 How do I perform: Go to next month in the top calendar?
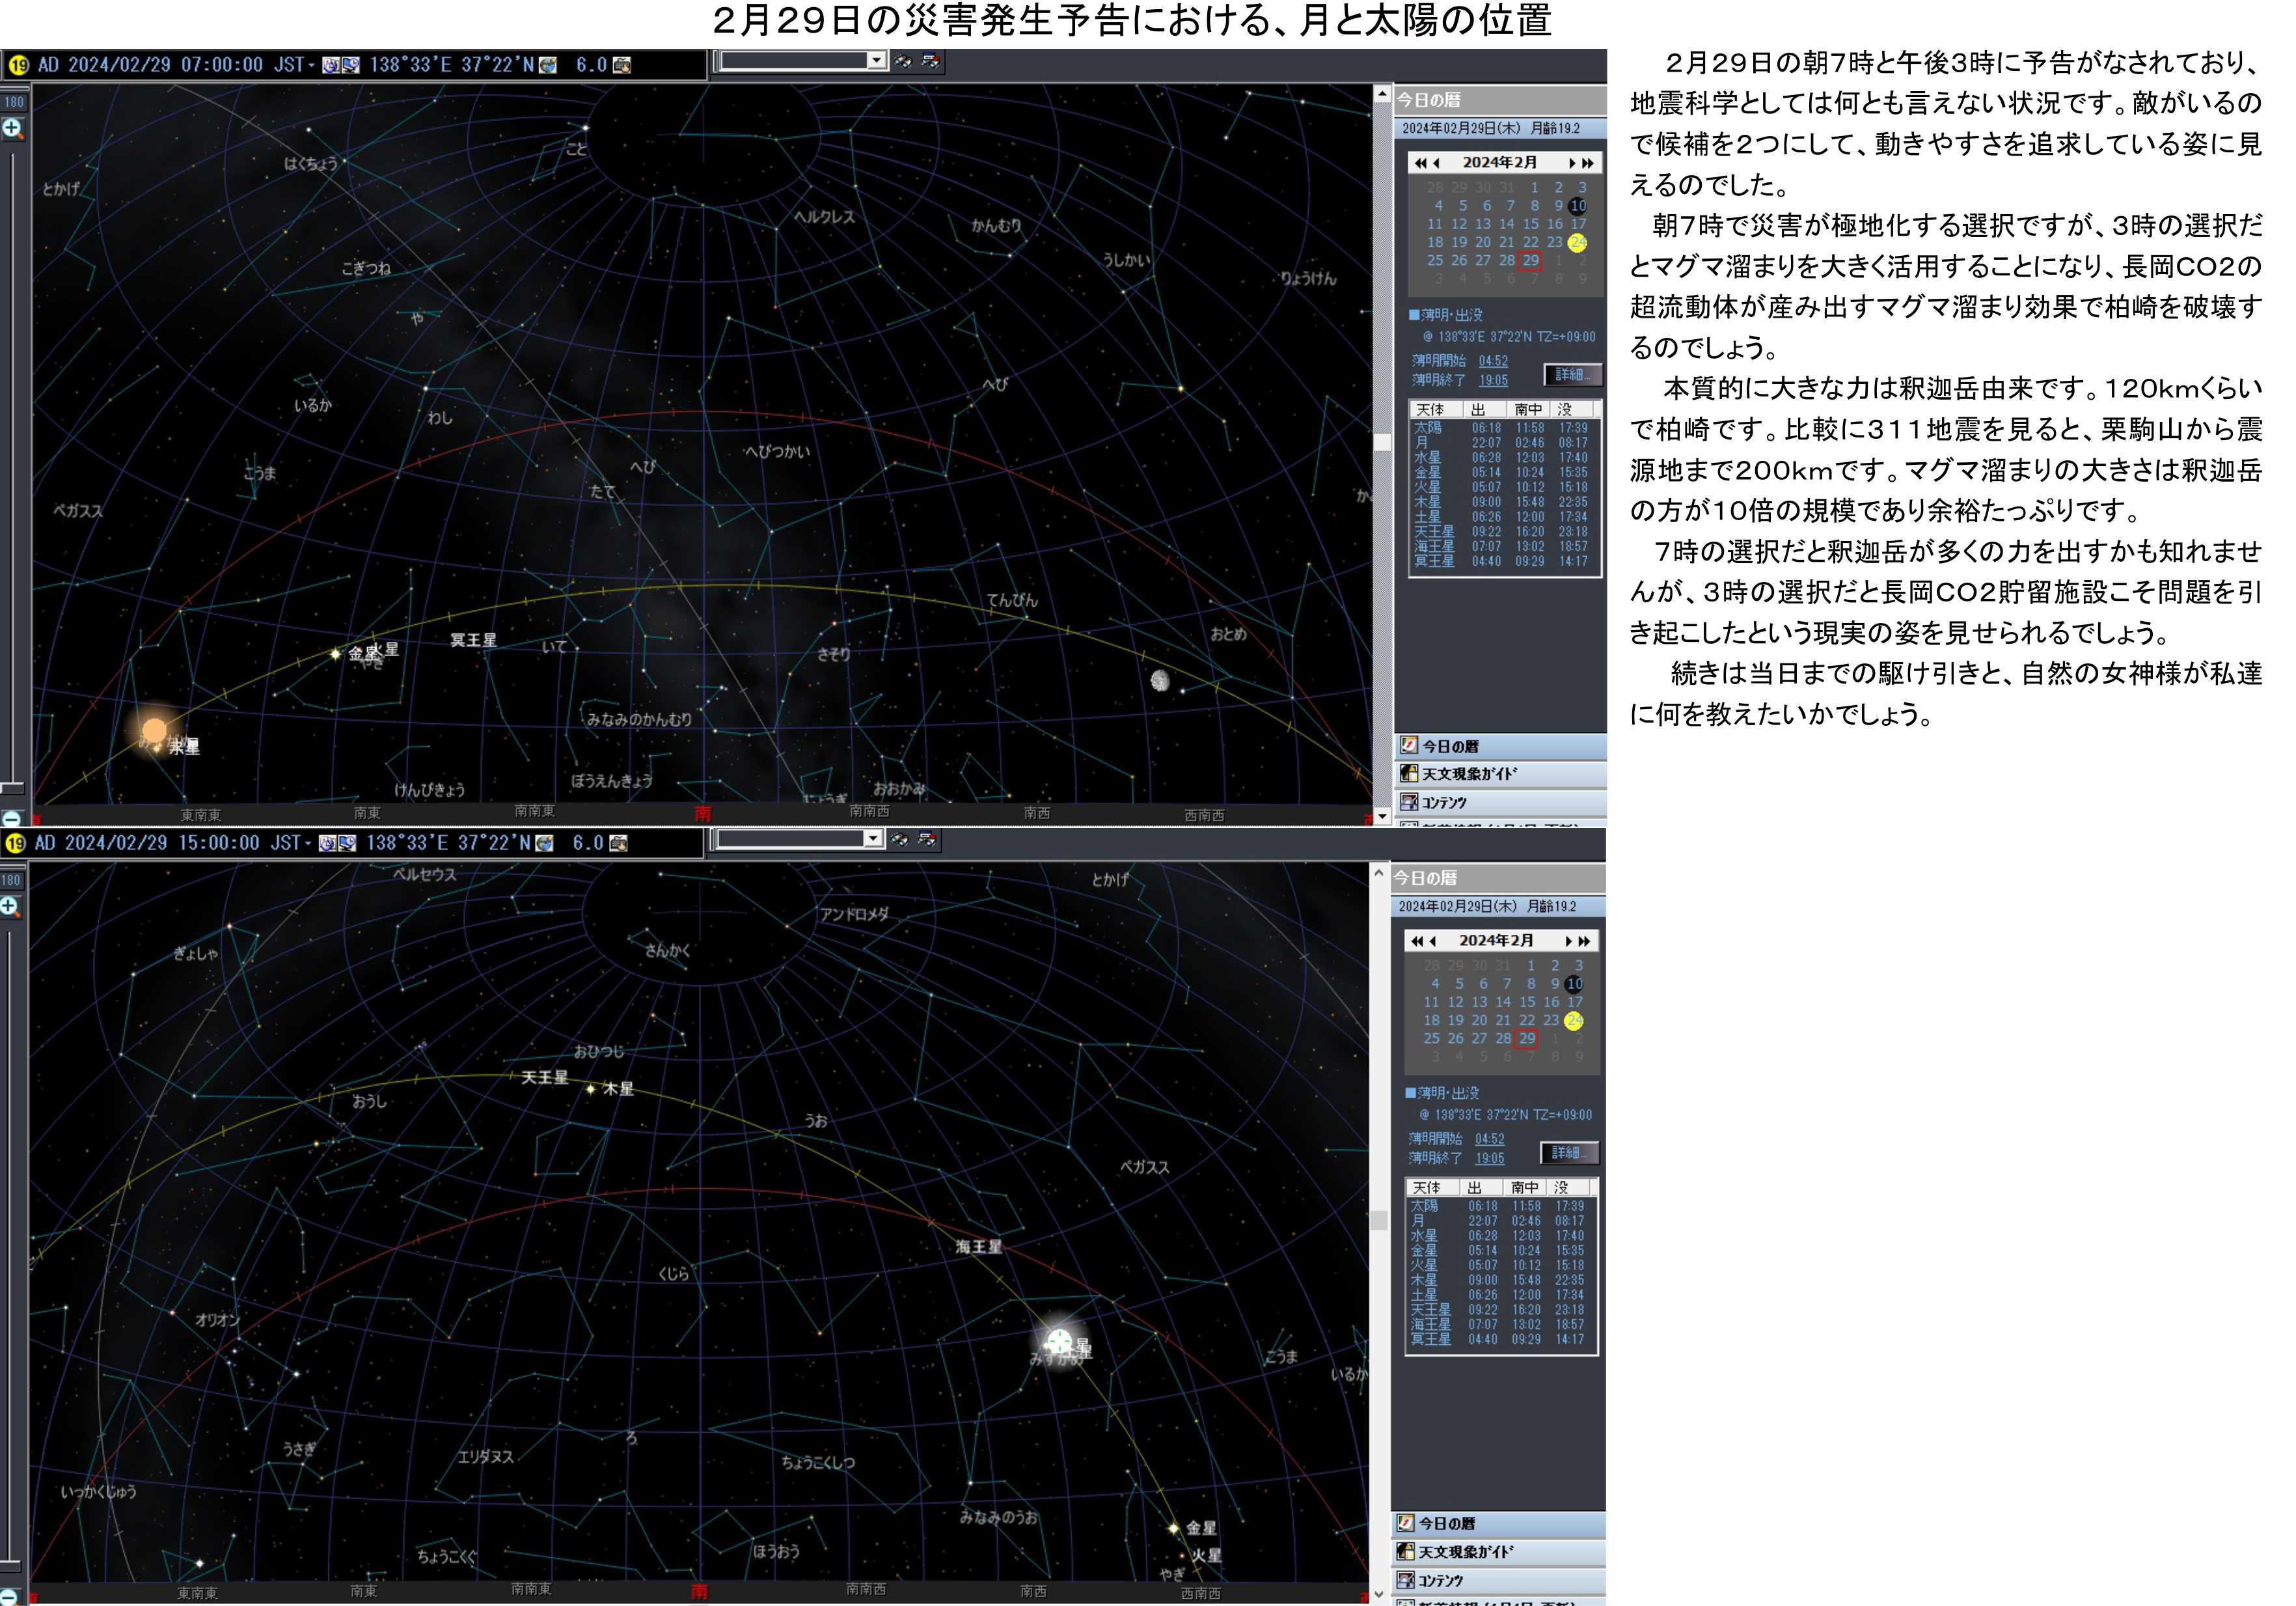point(1572,163)
